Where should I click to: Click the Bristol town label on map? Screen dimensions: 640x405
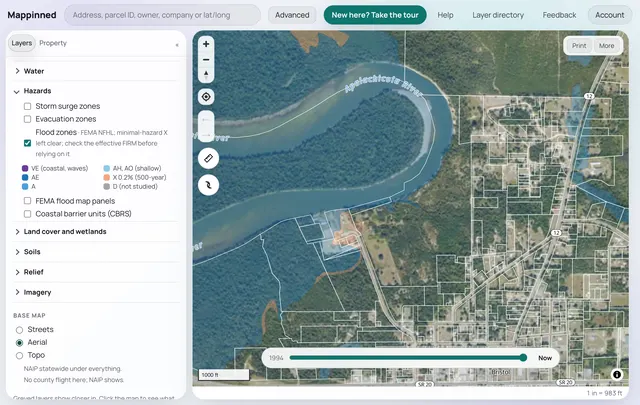point(500,372)
